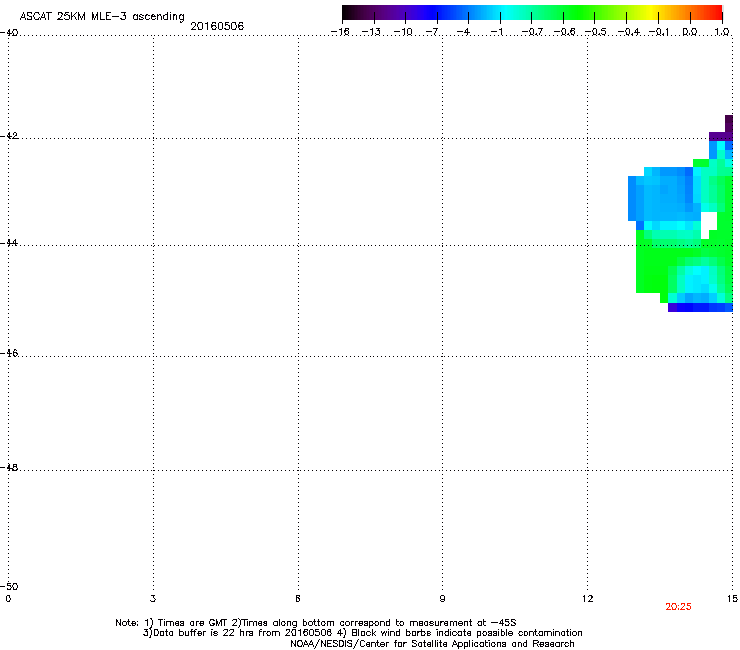The image size is (740, 650).
Task: Click the longitude axis label 6
Action: point(298,599)
